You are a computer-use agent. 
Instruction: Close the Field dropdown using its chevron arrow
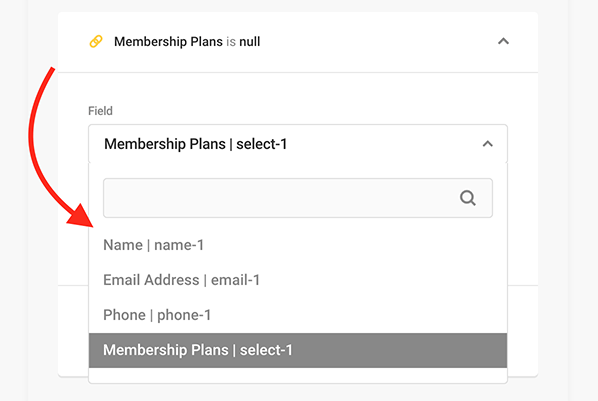click(487, 144)
